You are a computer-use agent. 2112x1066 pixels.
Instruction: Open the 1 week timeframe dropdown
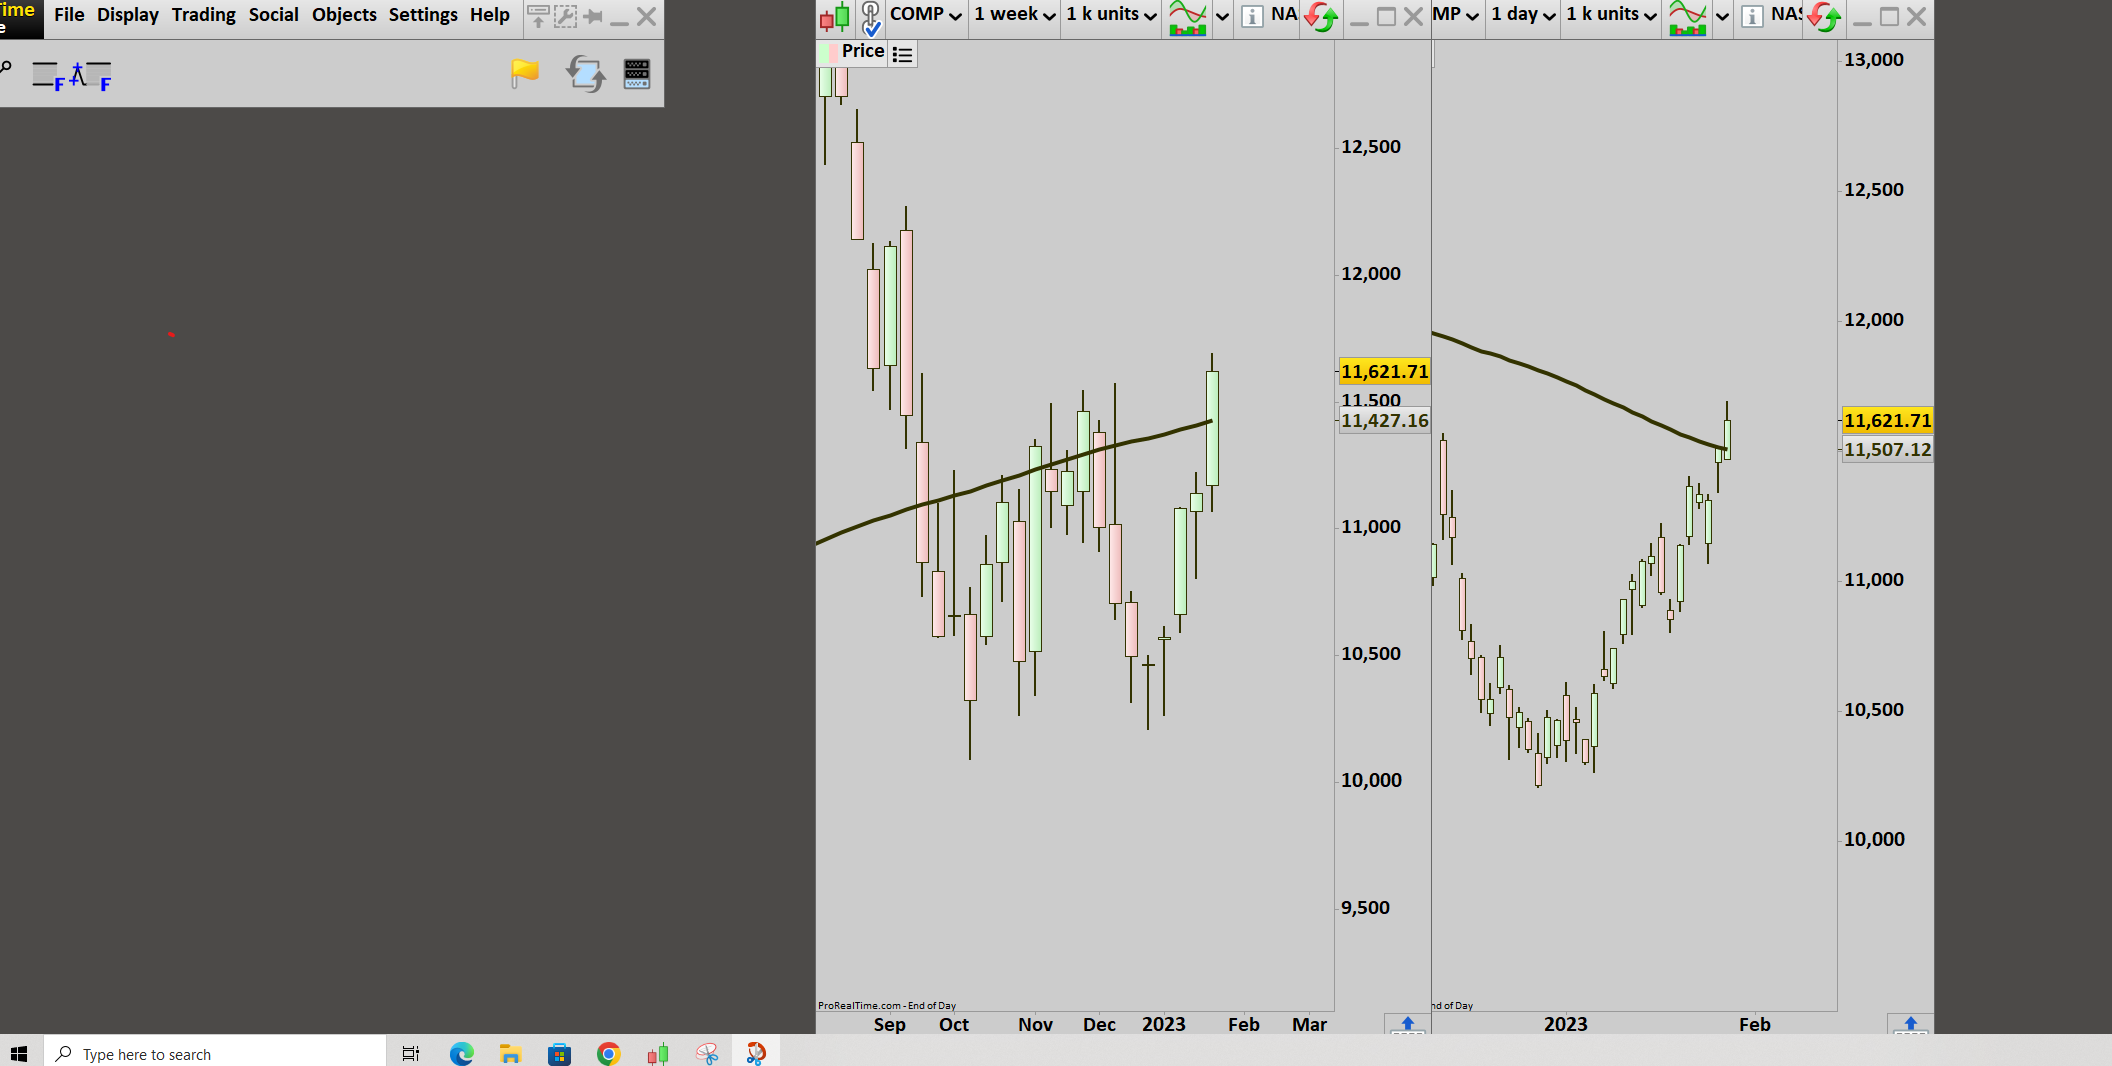1015,15
